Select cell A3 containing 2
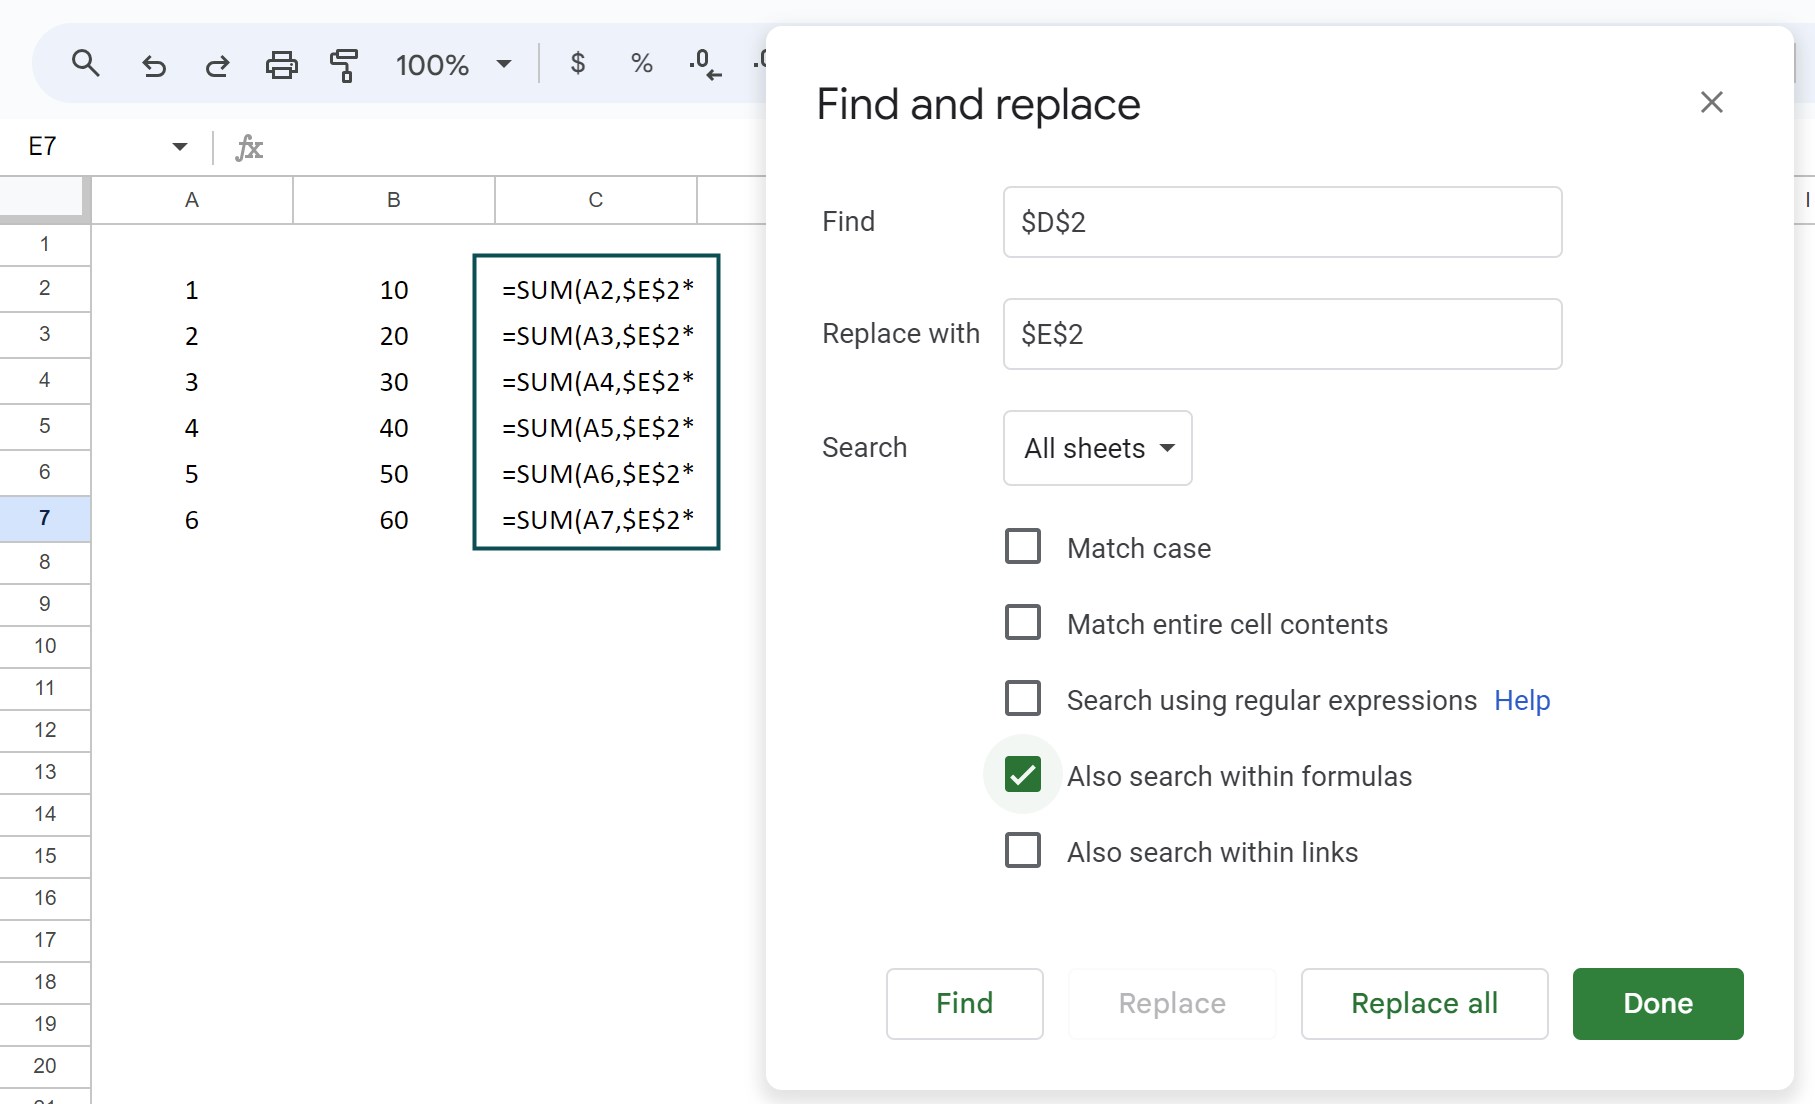 click(x=192, y=336)
